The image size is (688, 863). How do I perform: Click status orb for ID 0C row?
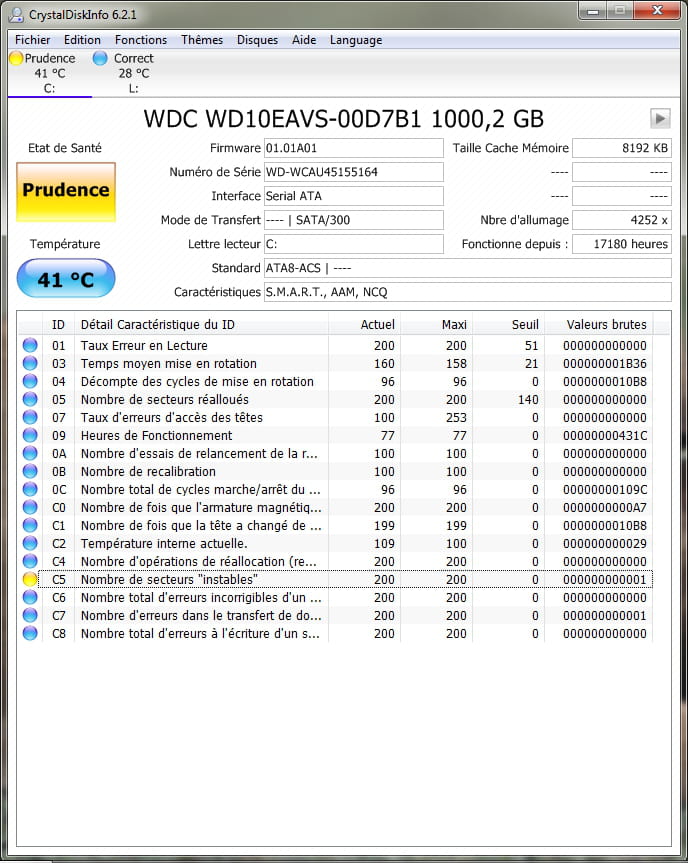pyautogui.click(x=30, y=489)
